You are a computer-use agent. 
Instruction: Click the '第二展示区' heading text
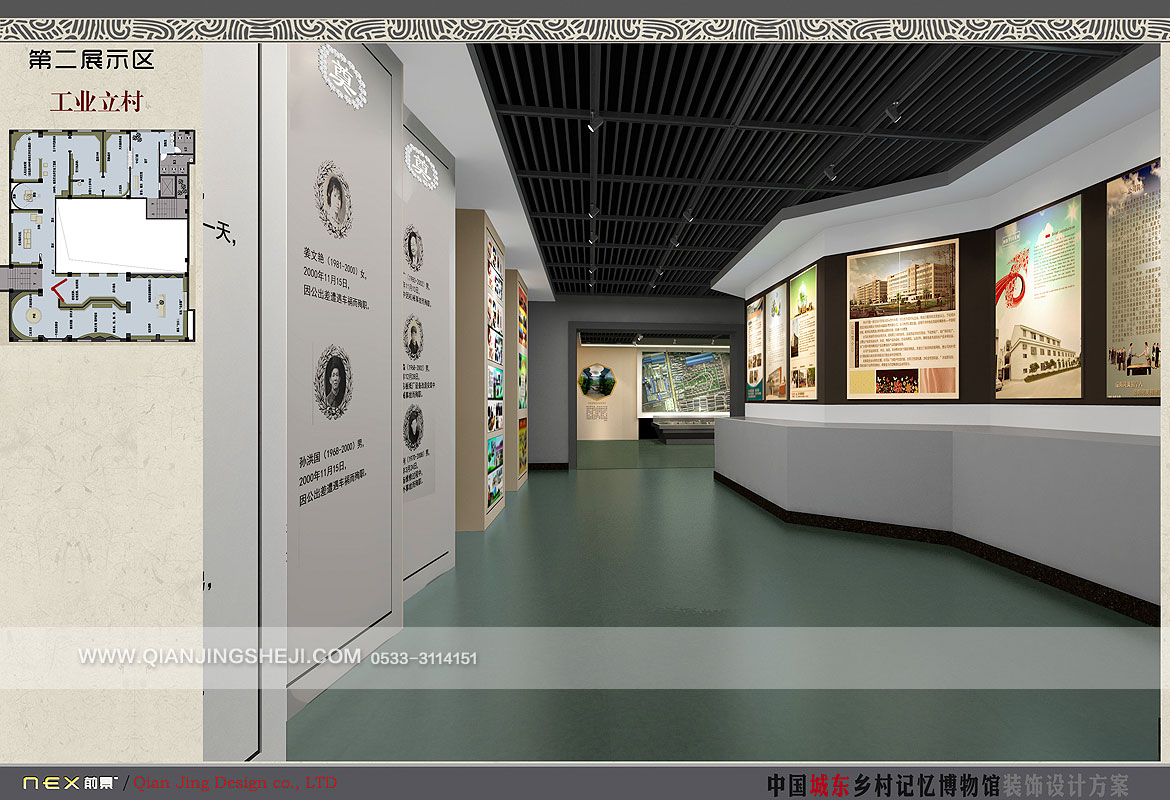[x=91, y=60]
